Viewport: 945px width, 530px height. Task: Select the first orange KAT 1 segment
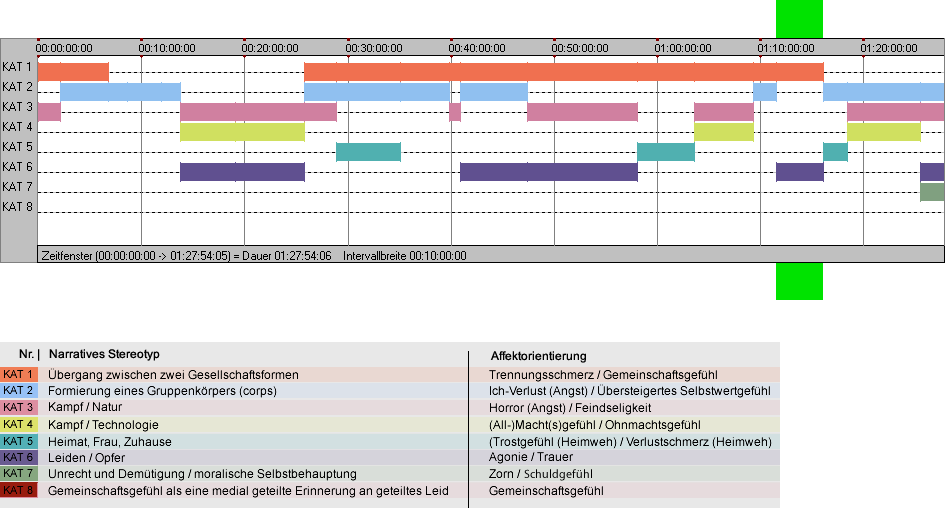point(74,72)
